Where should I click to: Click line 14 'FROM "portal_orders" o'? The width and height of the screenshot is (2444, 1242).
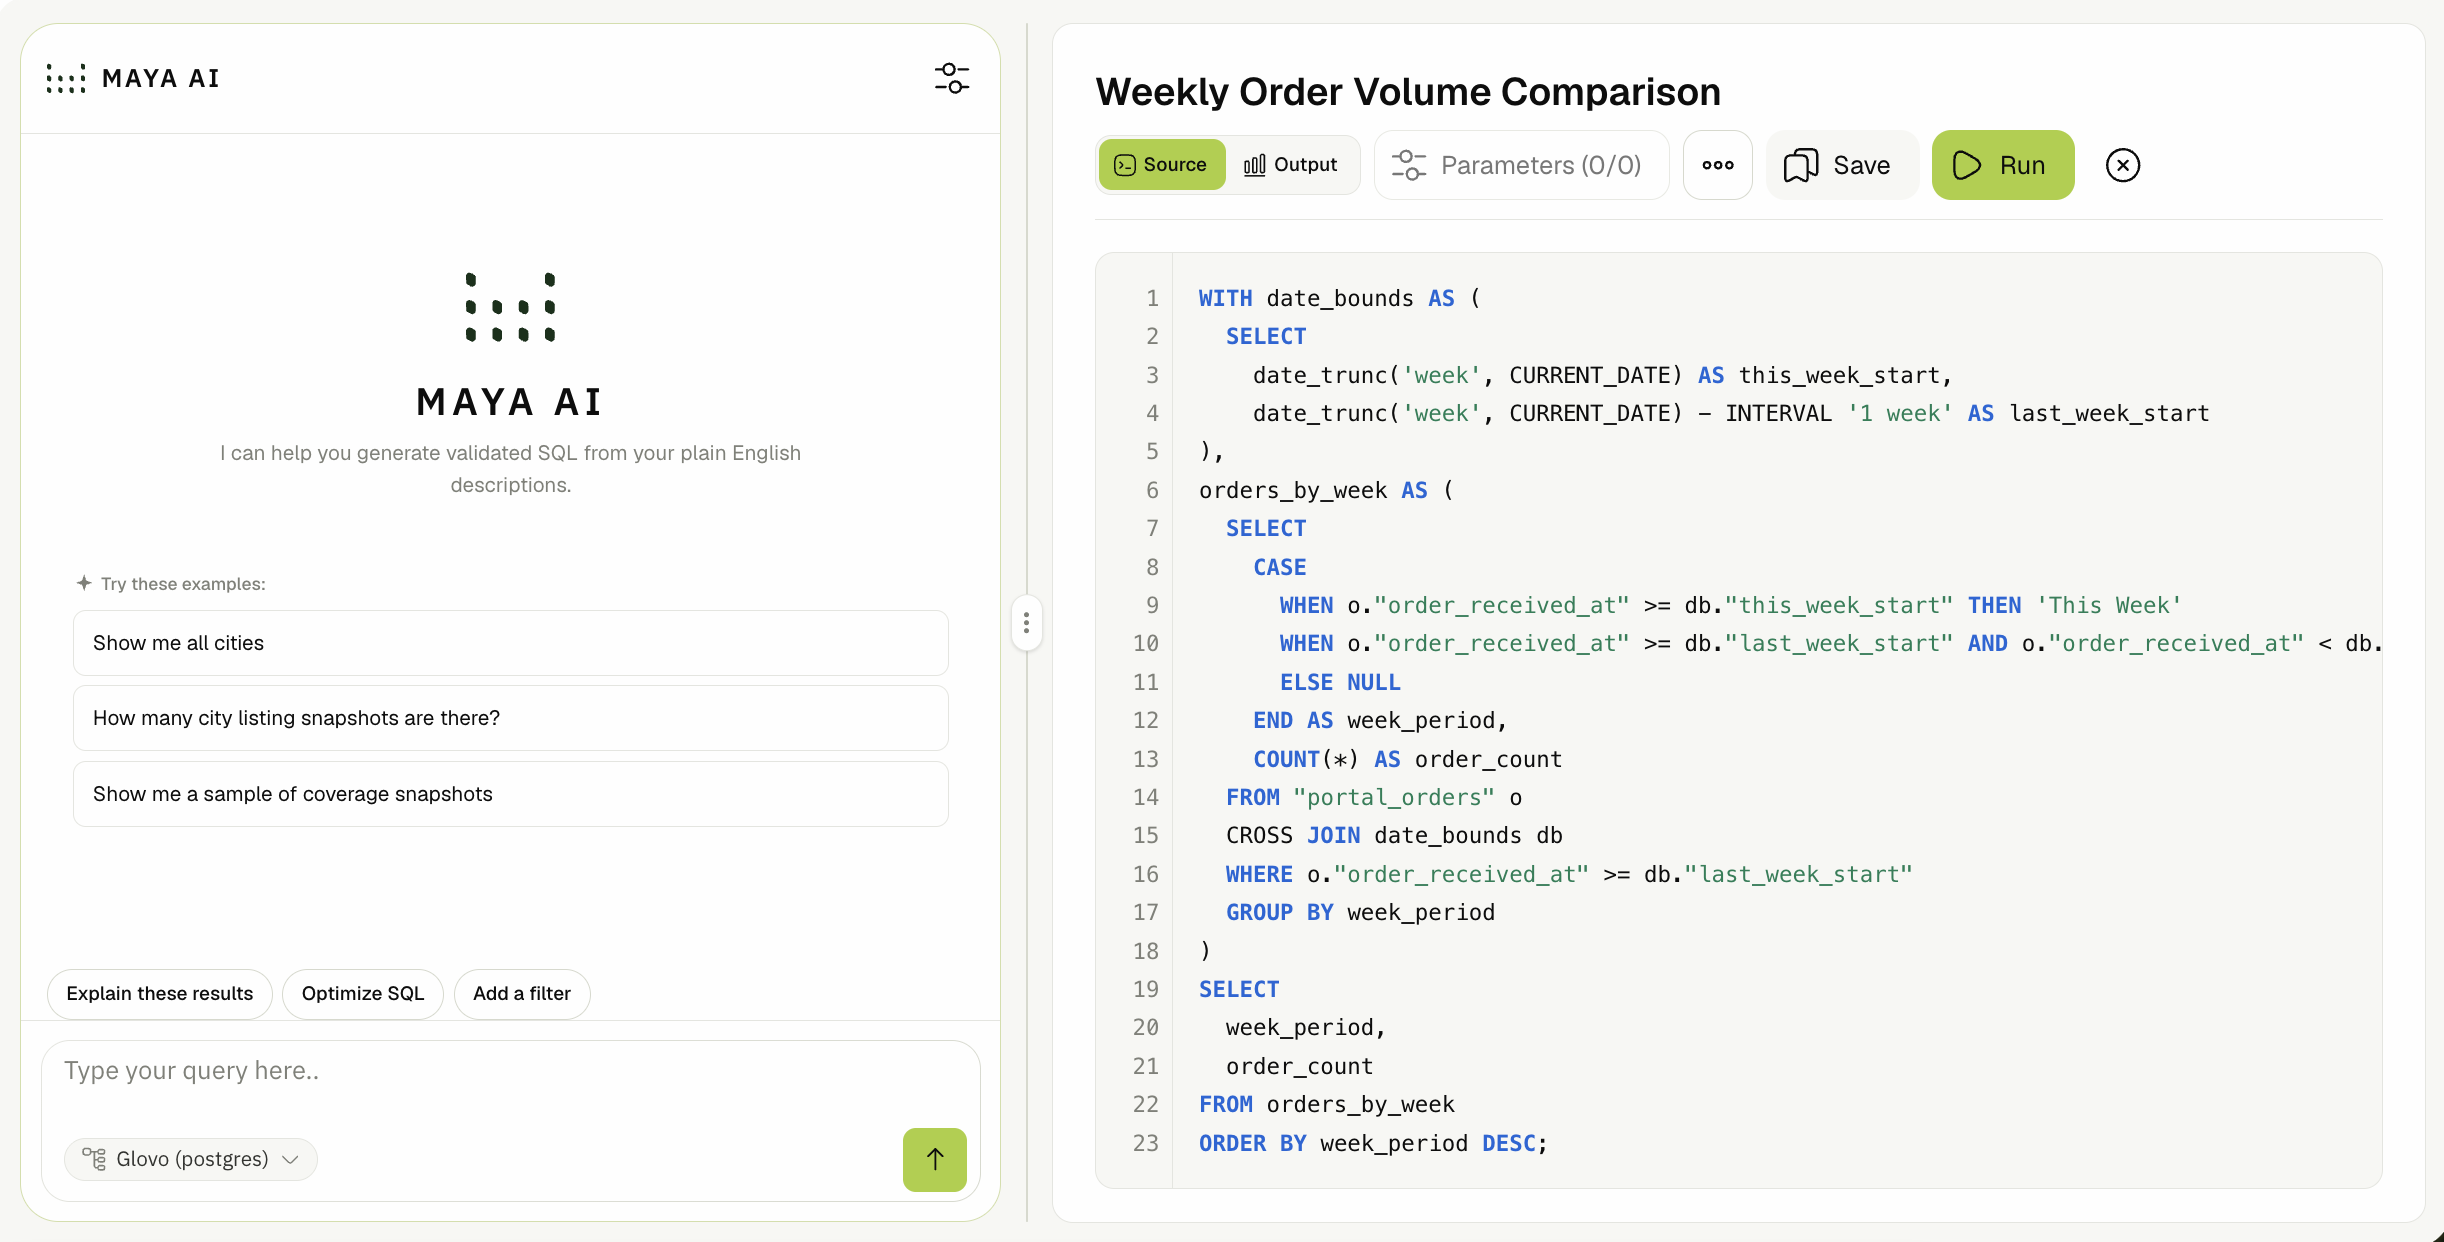(1374, 798)
